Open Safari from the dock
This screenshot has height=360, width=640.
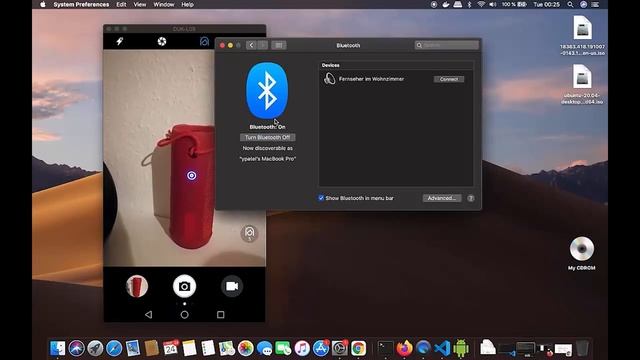[114, 348]
